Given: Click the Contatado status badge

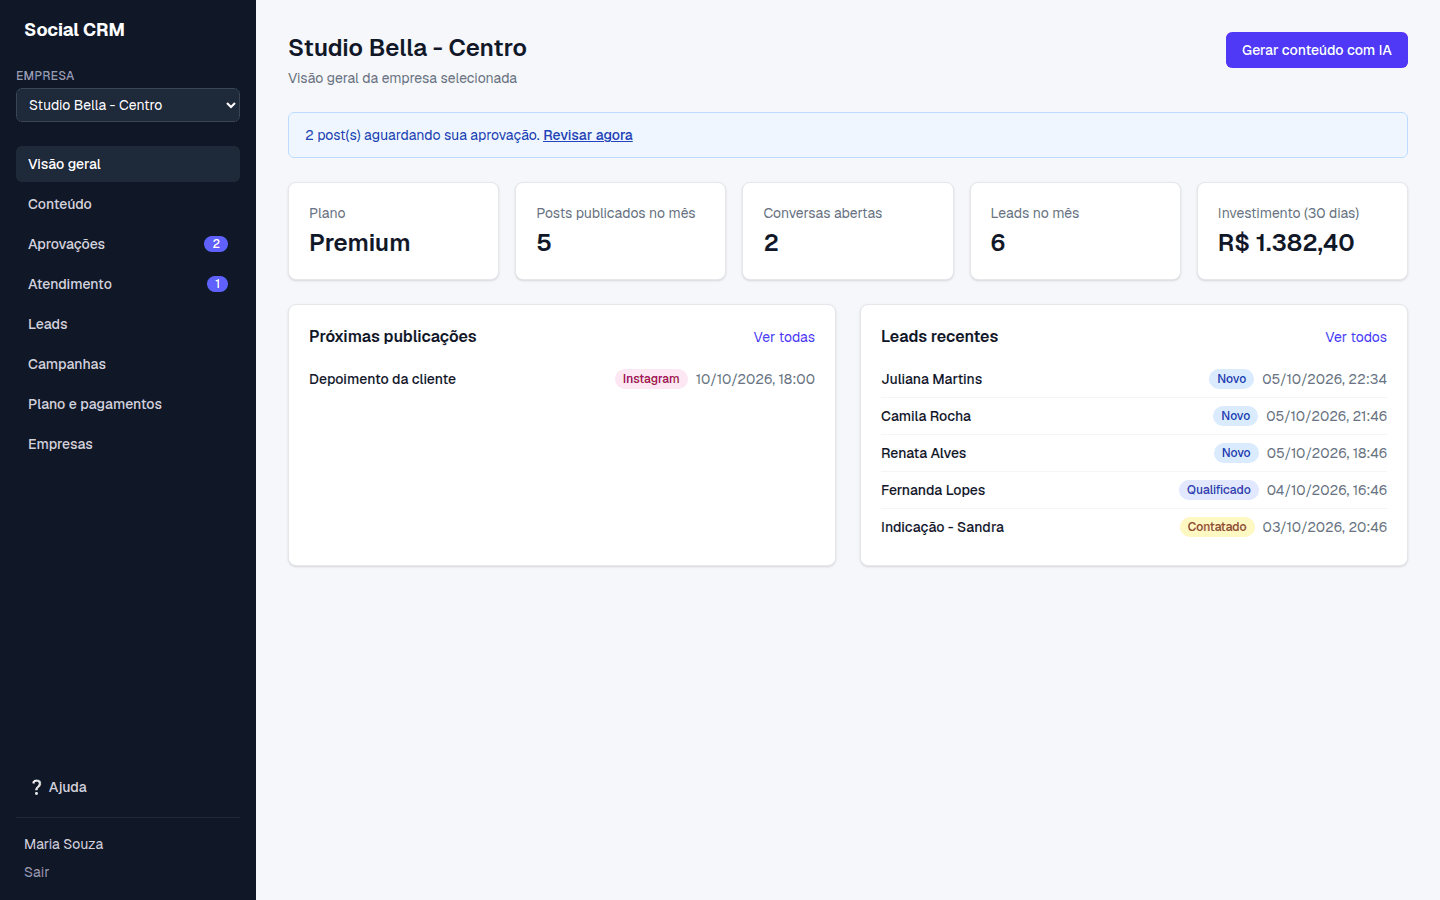Looking at the screenshot, I should tap(1217, 527).
